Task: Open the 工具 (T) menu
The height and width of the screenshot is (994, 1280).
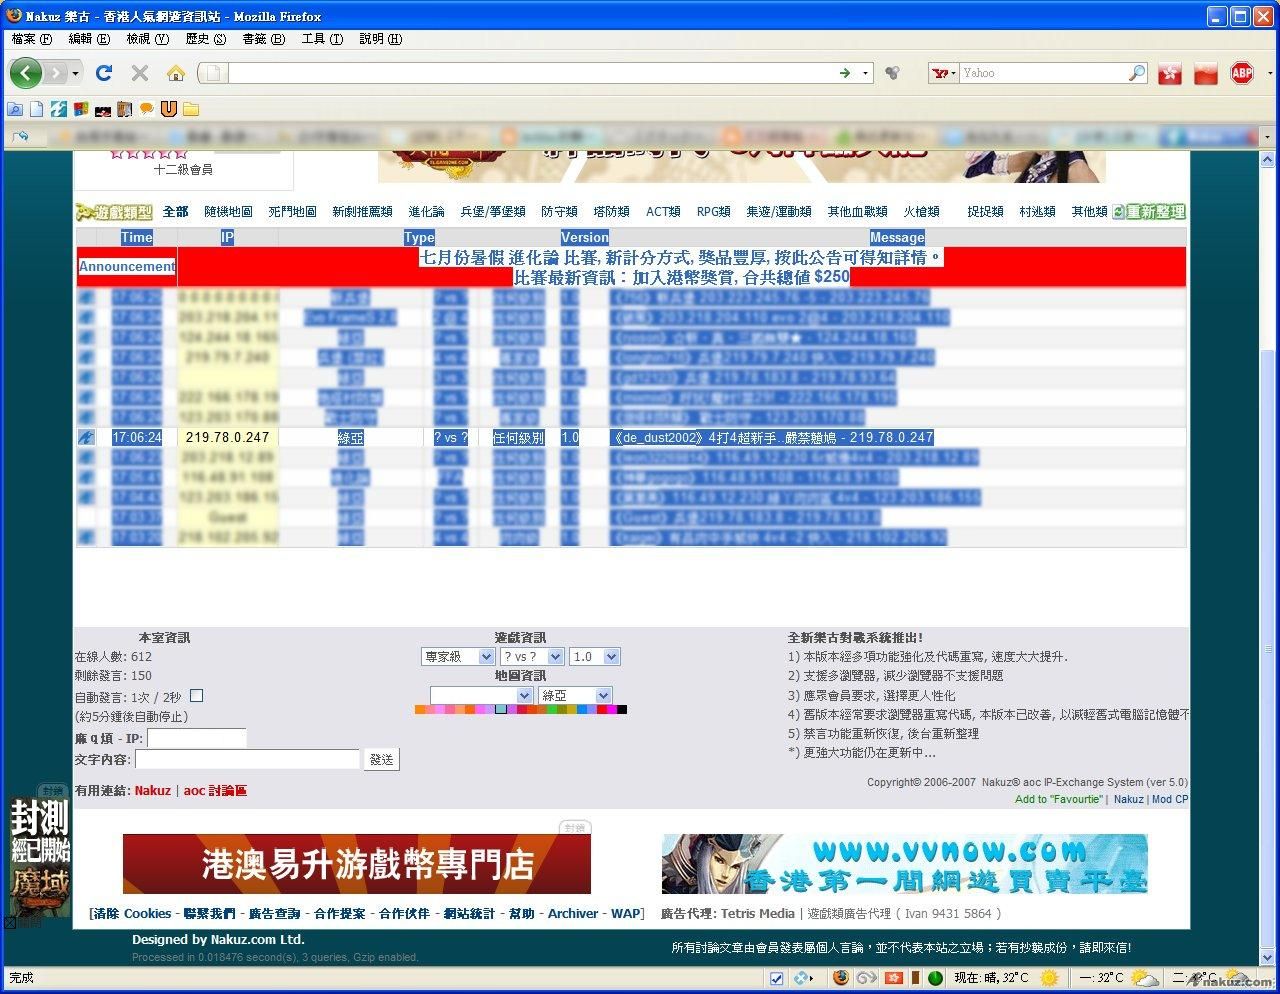Action: (322, 39)
